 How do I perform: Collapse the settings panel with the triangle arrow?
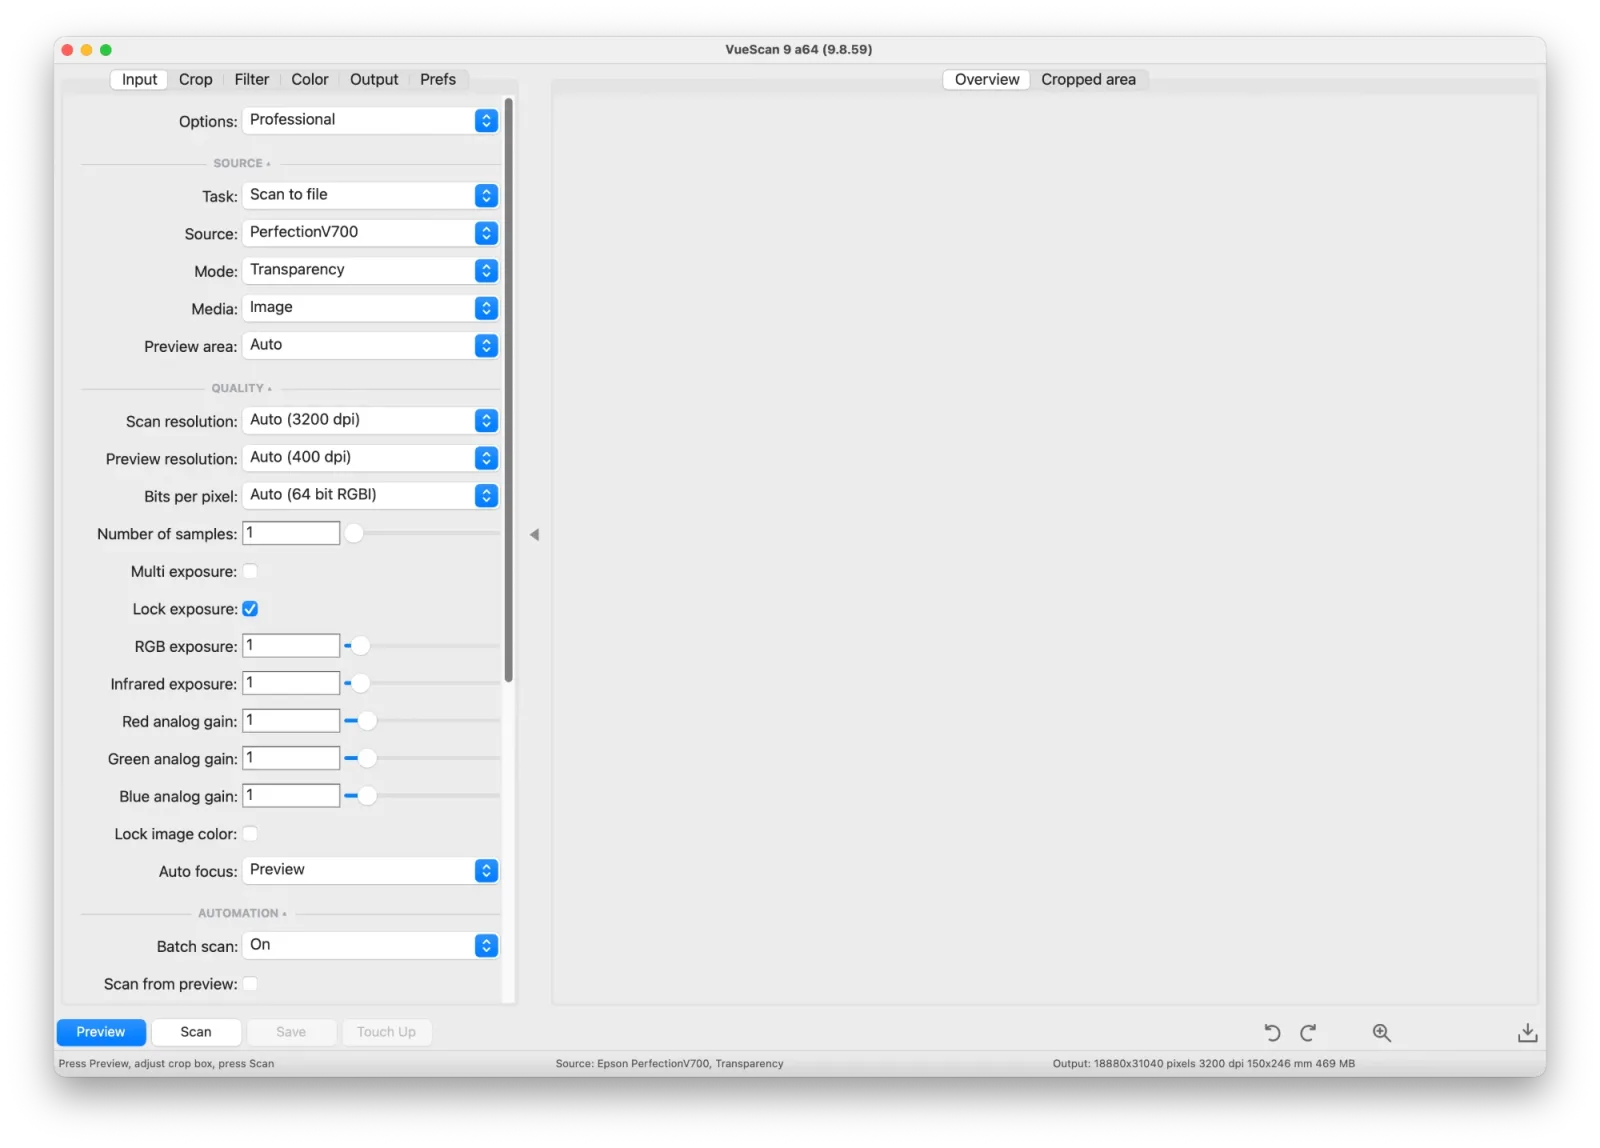coord(535,535)
